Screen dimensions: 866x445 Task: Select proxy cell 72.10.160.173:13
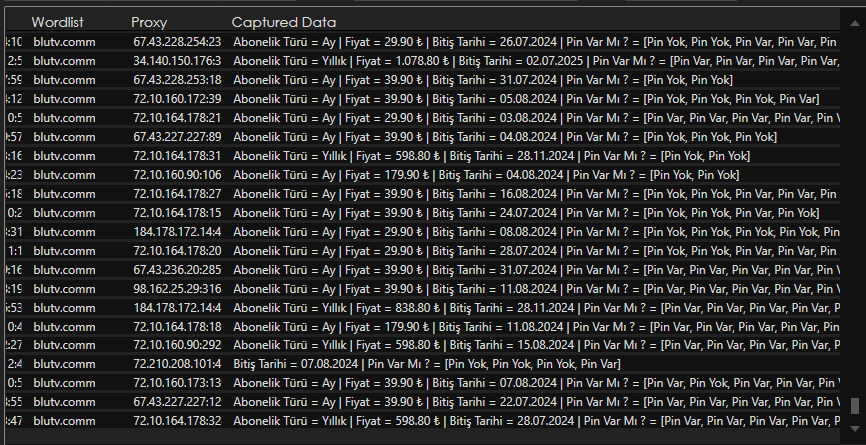177,383
